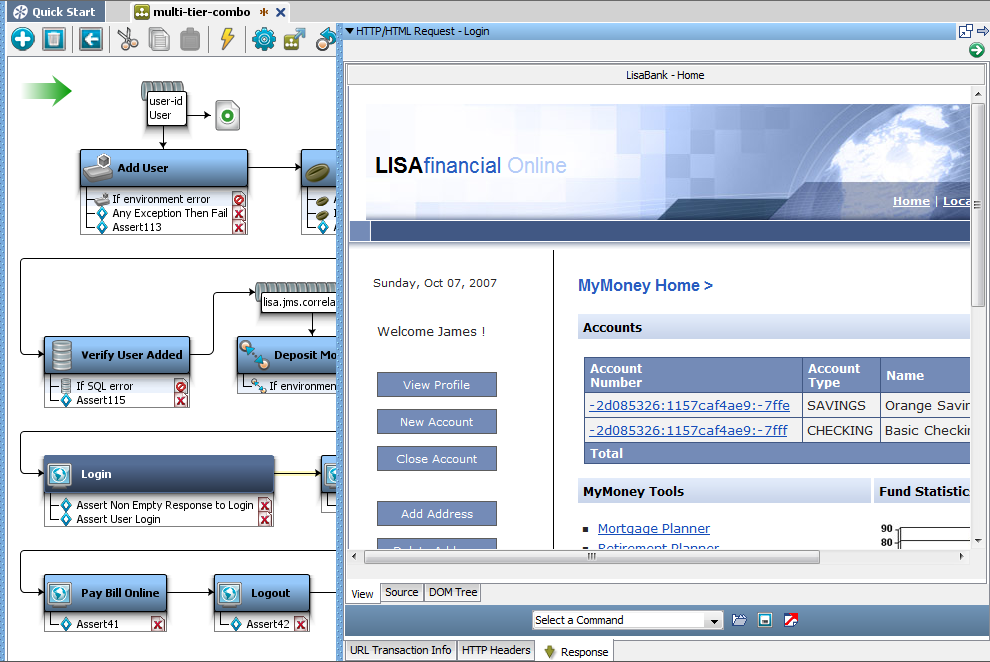This screenshot has height=662, width=990.
Task: Click the red X beside Assert42
Action: coord(301,624)
